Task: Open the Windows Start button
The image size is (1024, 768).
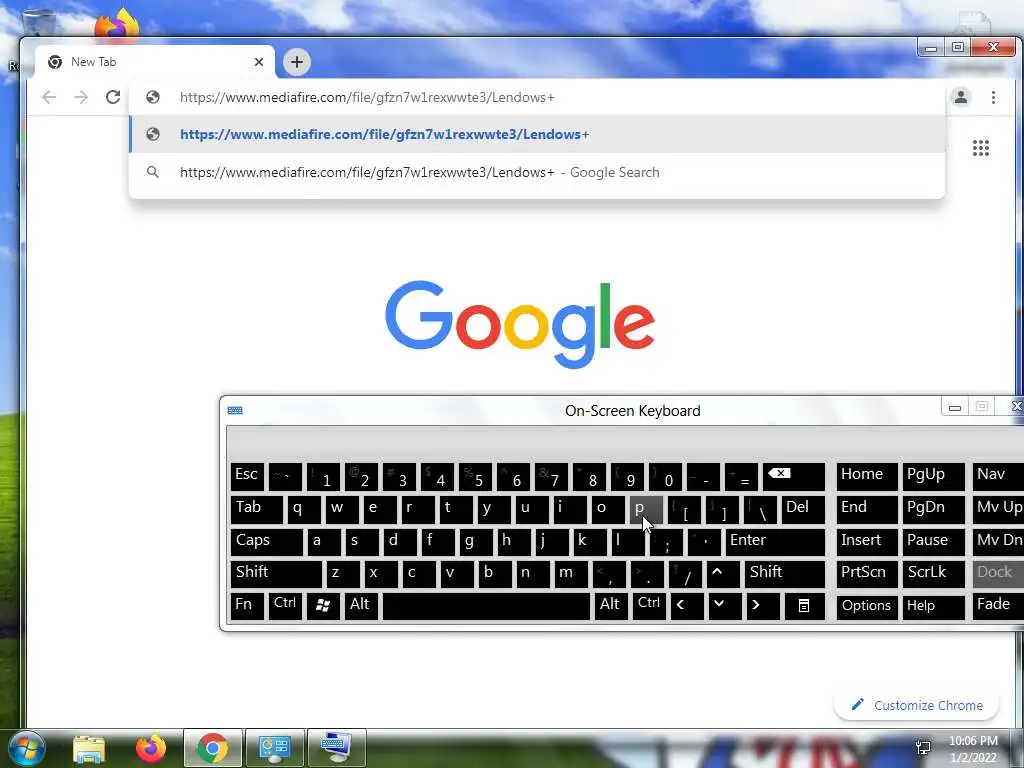Action: click(x=26, y=748)
